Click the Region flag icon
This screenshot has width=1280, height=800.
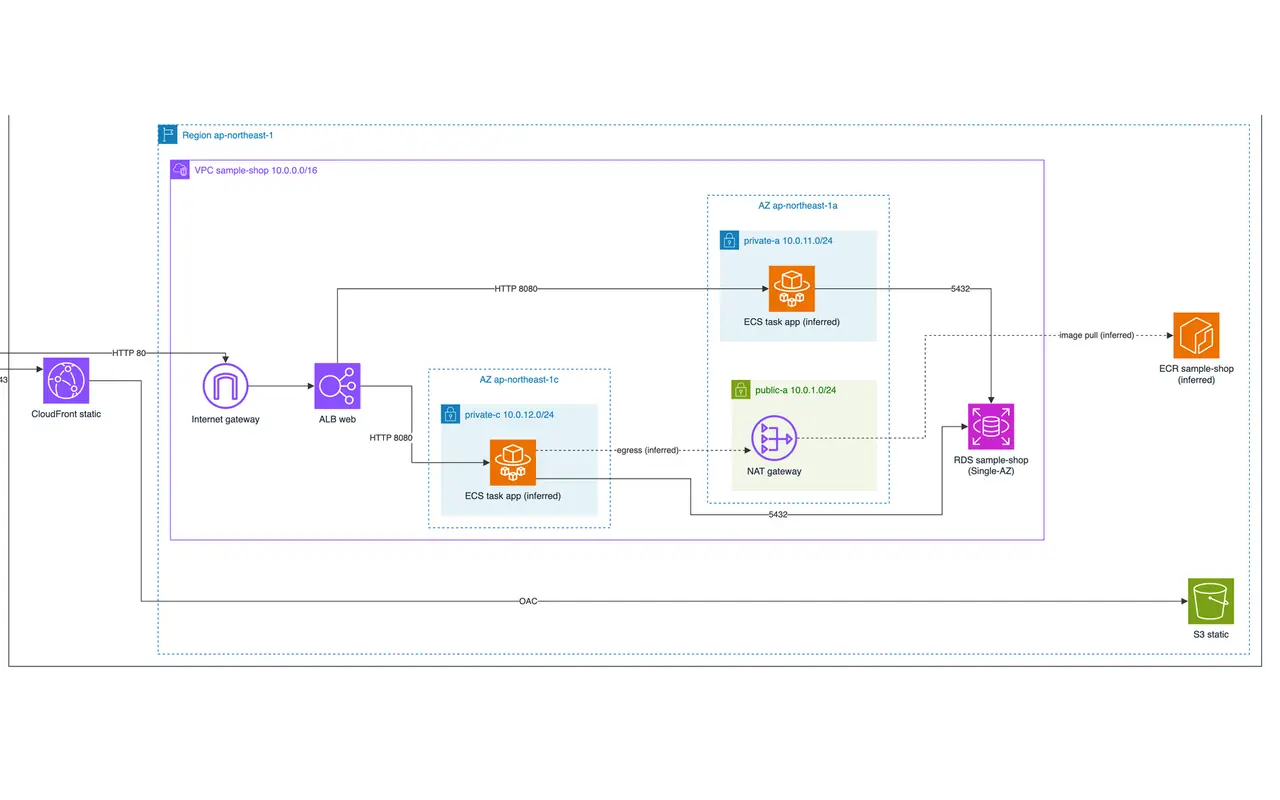pos(168,135)
